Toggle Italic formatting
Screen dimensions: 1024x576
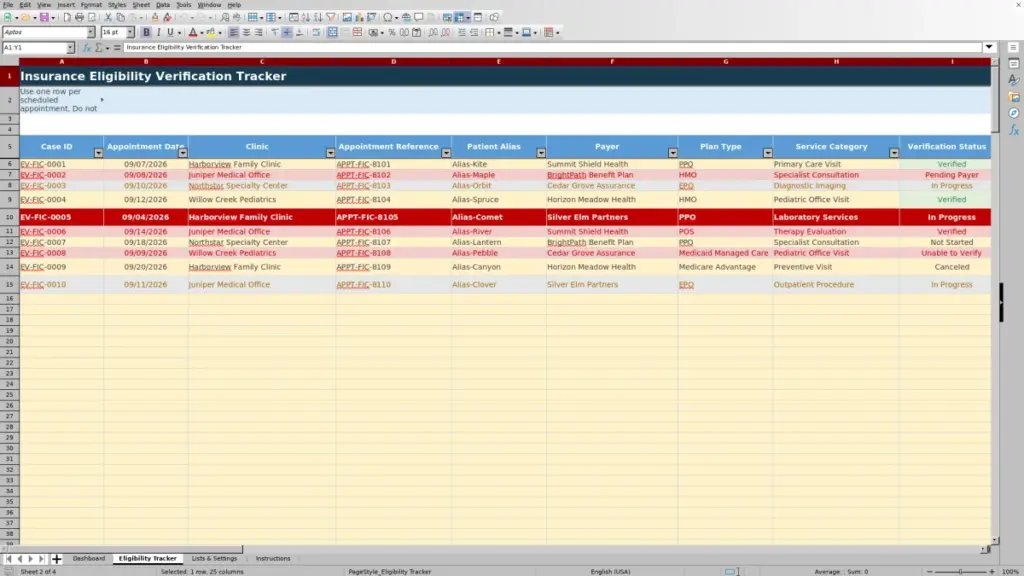tap(158, 32)
